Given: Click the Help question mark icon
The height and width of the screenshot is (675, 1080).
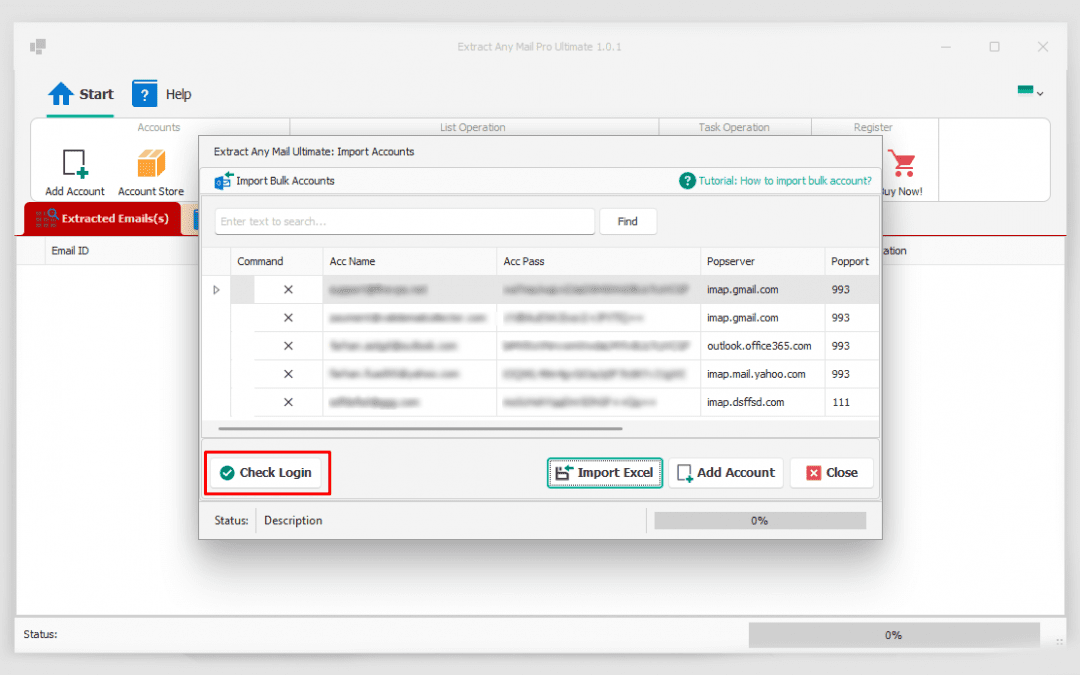Looking at the screenshot, I should pos(145,94).
